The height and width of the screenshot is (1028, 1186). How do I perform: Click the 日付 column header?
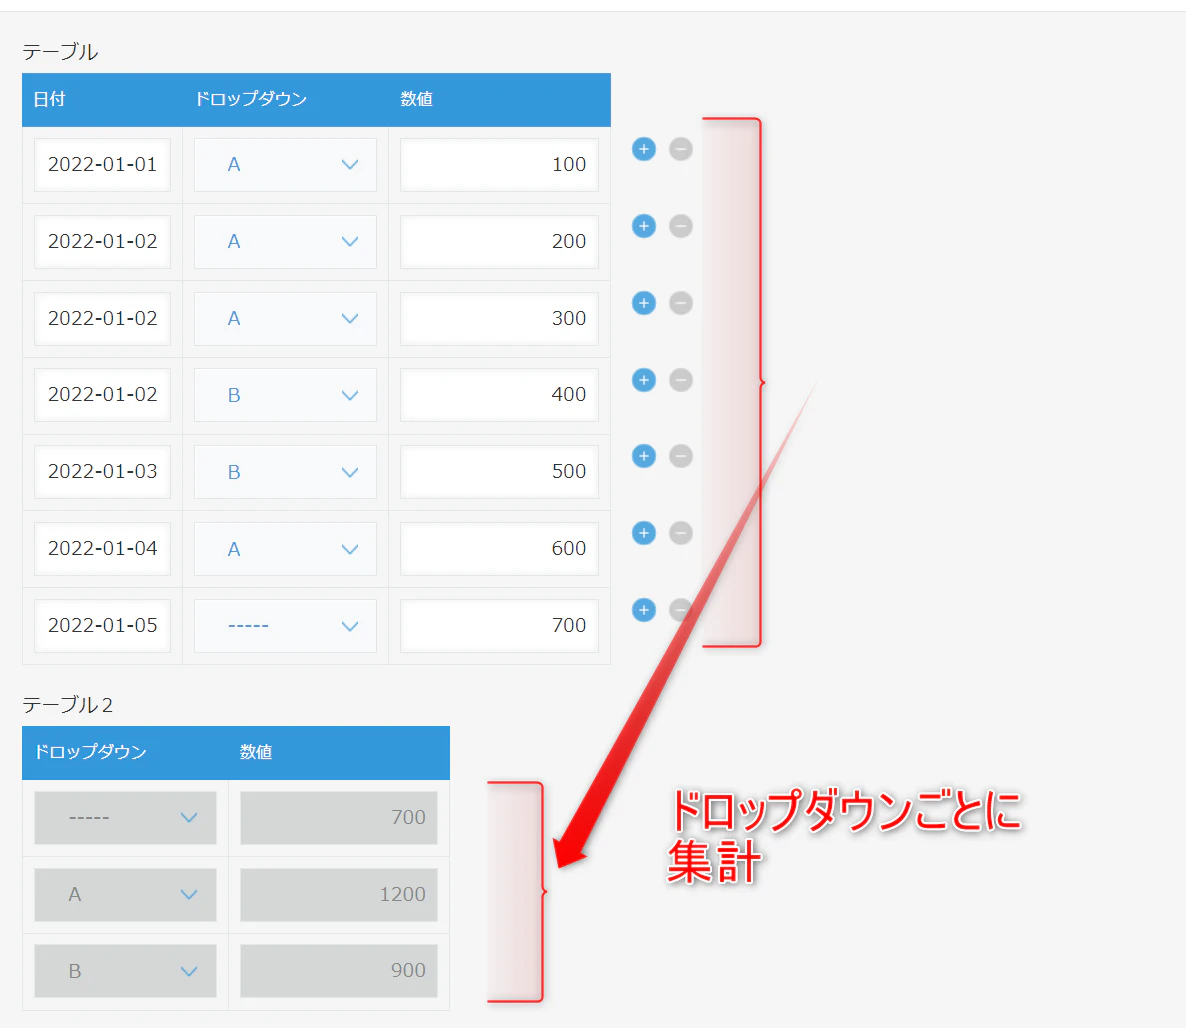[50, 99]
